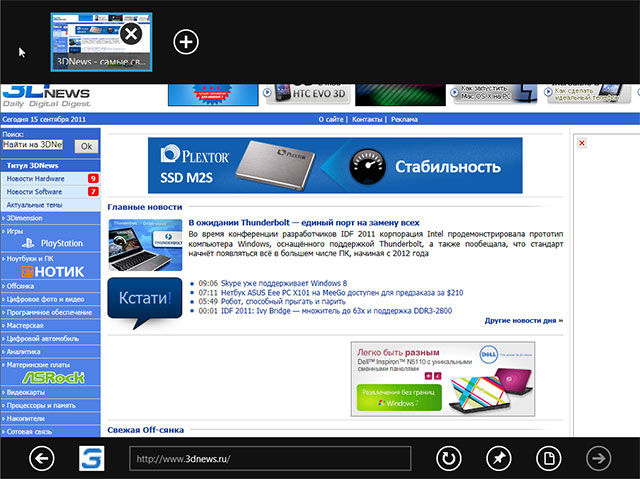
Task: Go forward with the forward arrow
Action: click(x=598, y=458)
